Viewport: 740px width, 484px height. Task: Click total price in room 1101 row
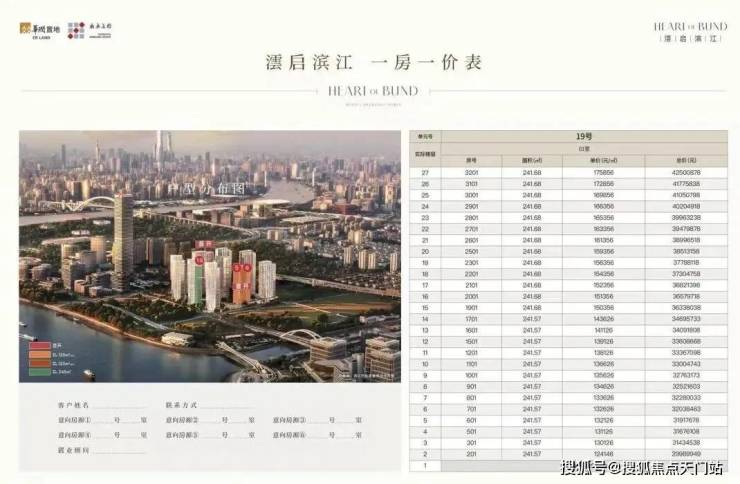click(x=686, y=364)
